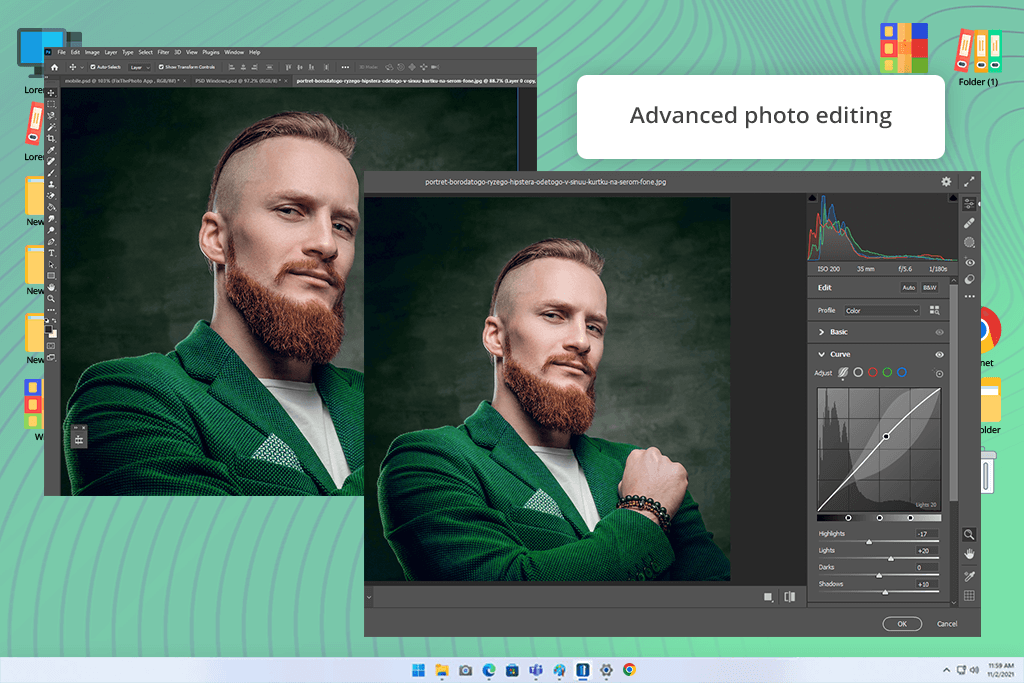Switch to PSD Windows.psd document tab
The width and height of the screenshot is (1024, 683).
pos(238,81)
